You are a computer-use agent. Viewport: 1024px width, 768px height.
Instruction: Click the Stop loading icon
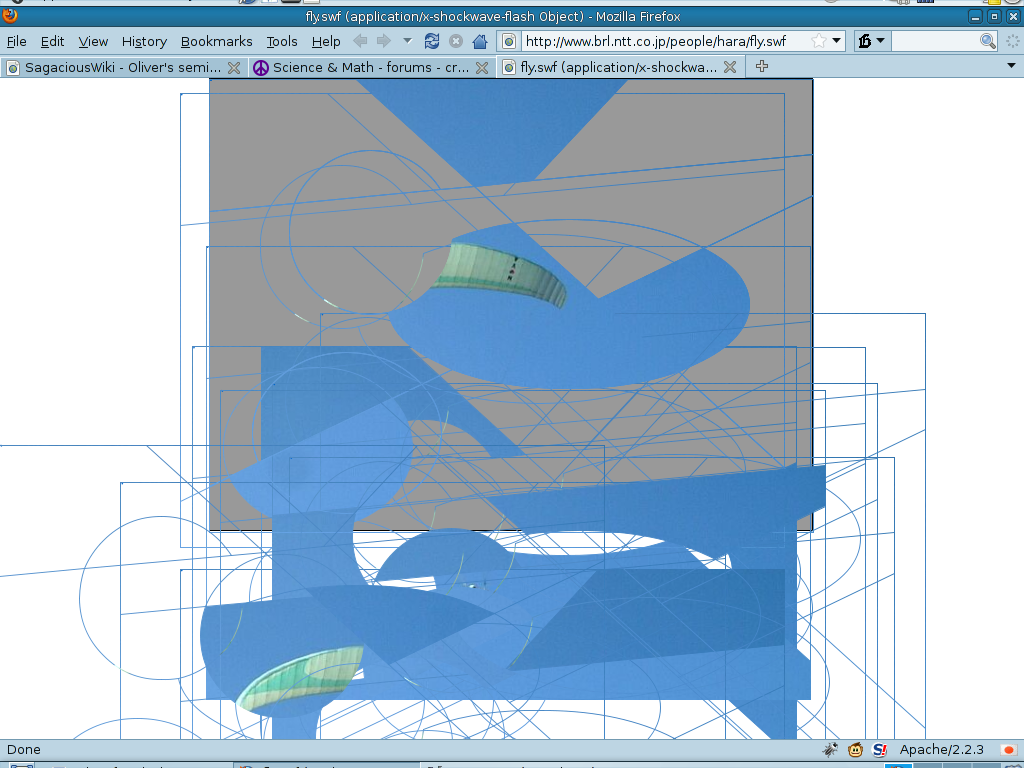(x=456, y=41)
